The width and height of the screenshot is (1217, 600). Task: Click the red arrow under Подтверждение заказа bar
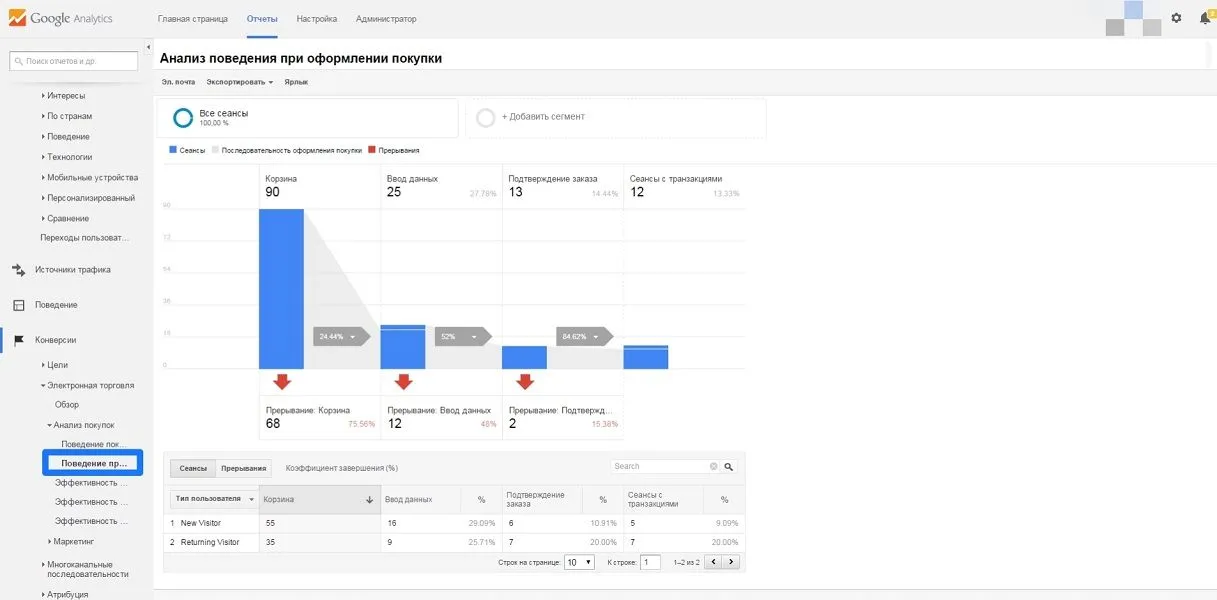tap(525, 381)
